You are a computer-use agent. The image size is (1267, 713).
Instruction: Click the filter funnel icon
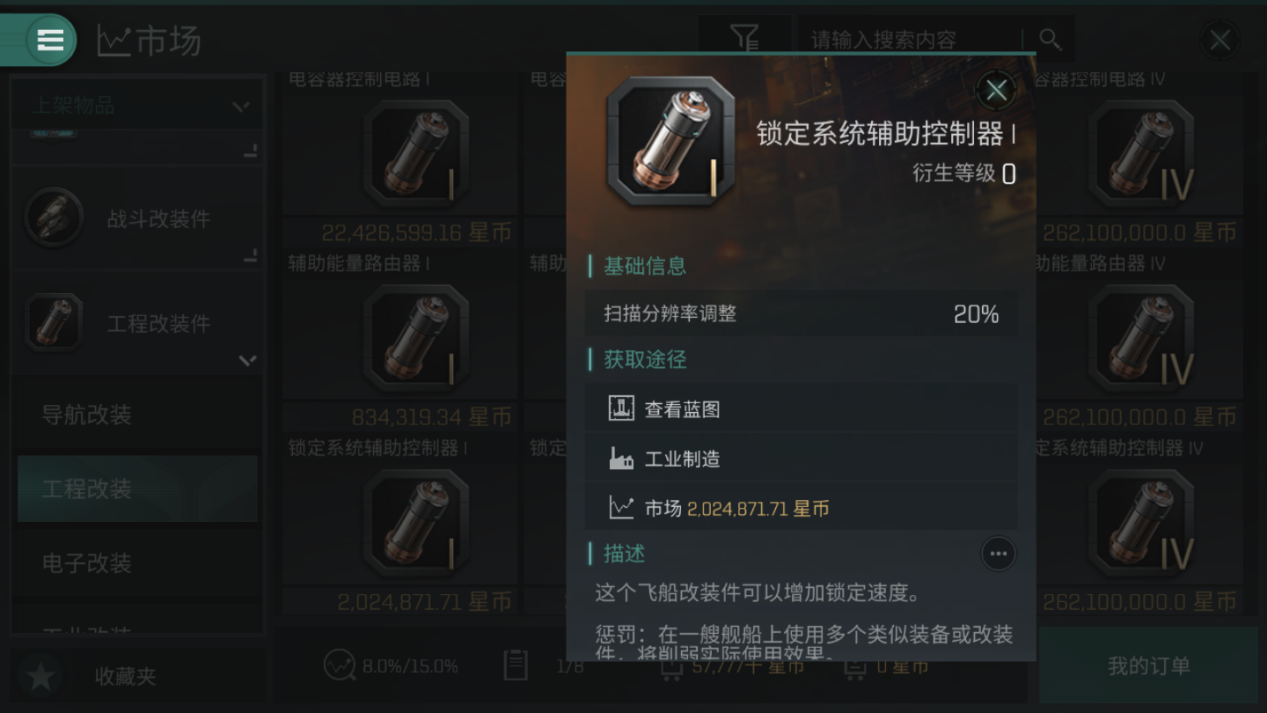pos(744,39)
